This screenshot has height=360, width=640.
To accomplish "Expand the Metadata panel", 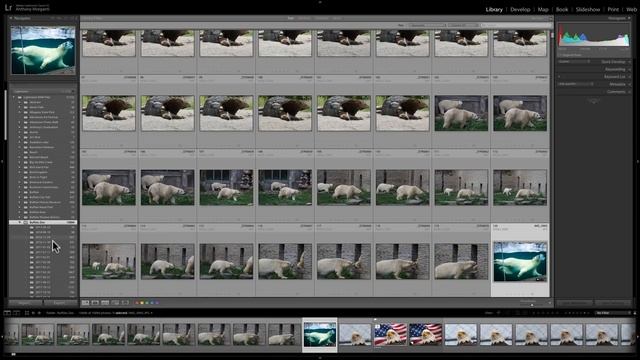I will coord(629,84).
